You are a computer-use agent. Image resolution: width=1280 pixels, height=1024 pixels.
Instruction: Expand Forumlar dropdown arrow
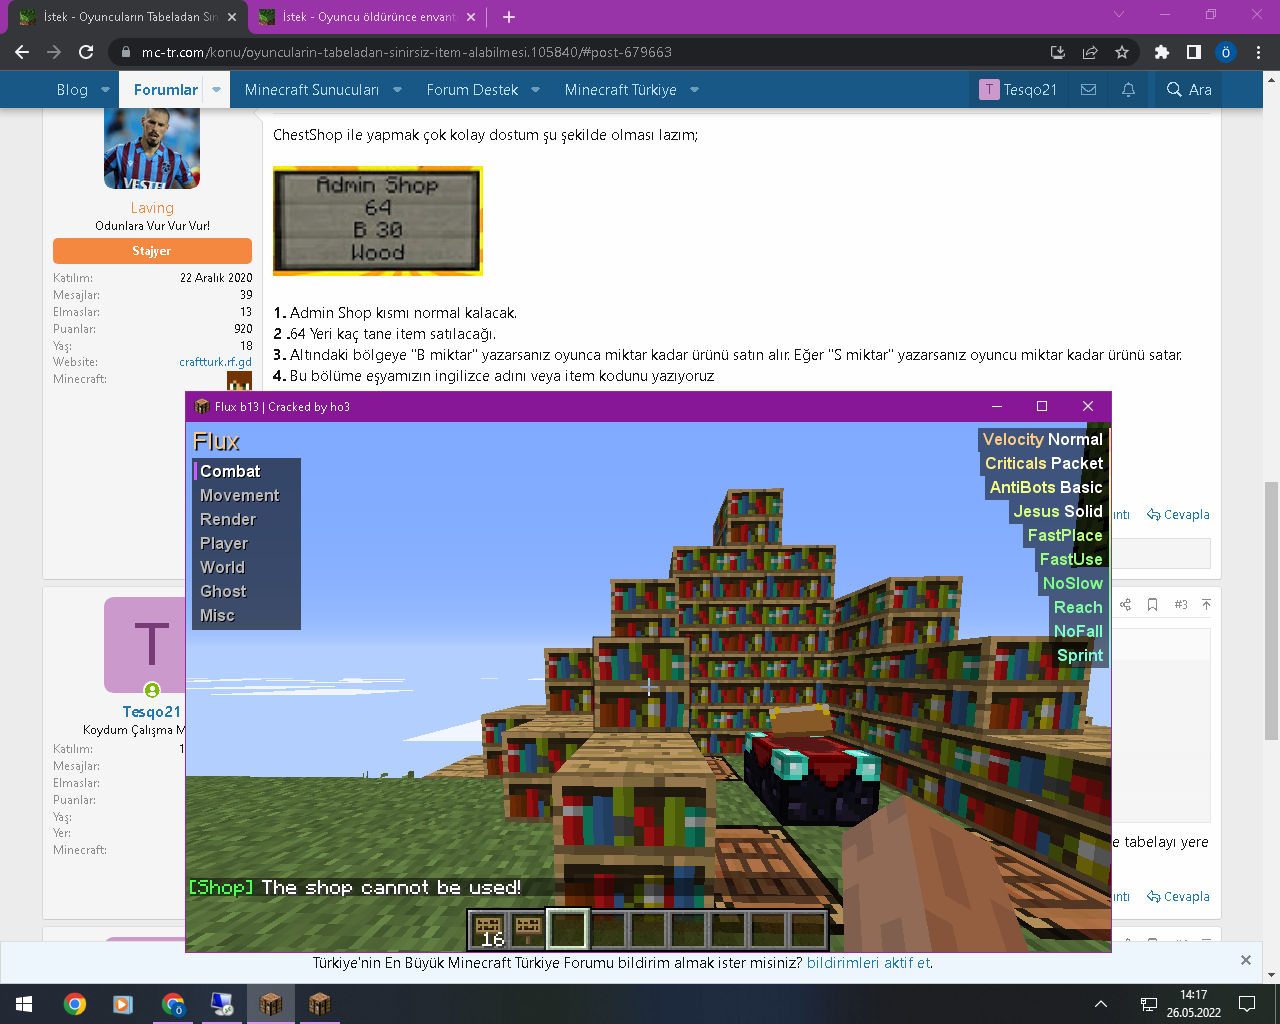point(216,89)
